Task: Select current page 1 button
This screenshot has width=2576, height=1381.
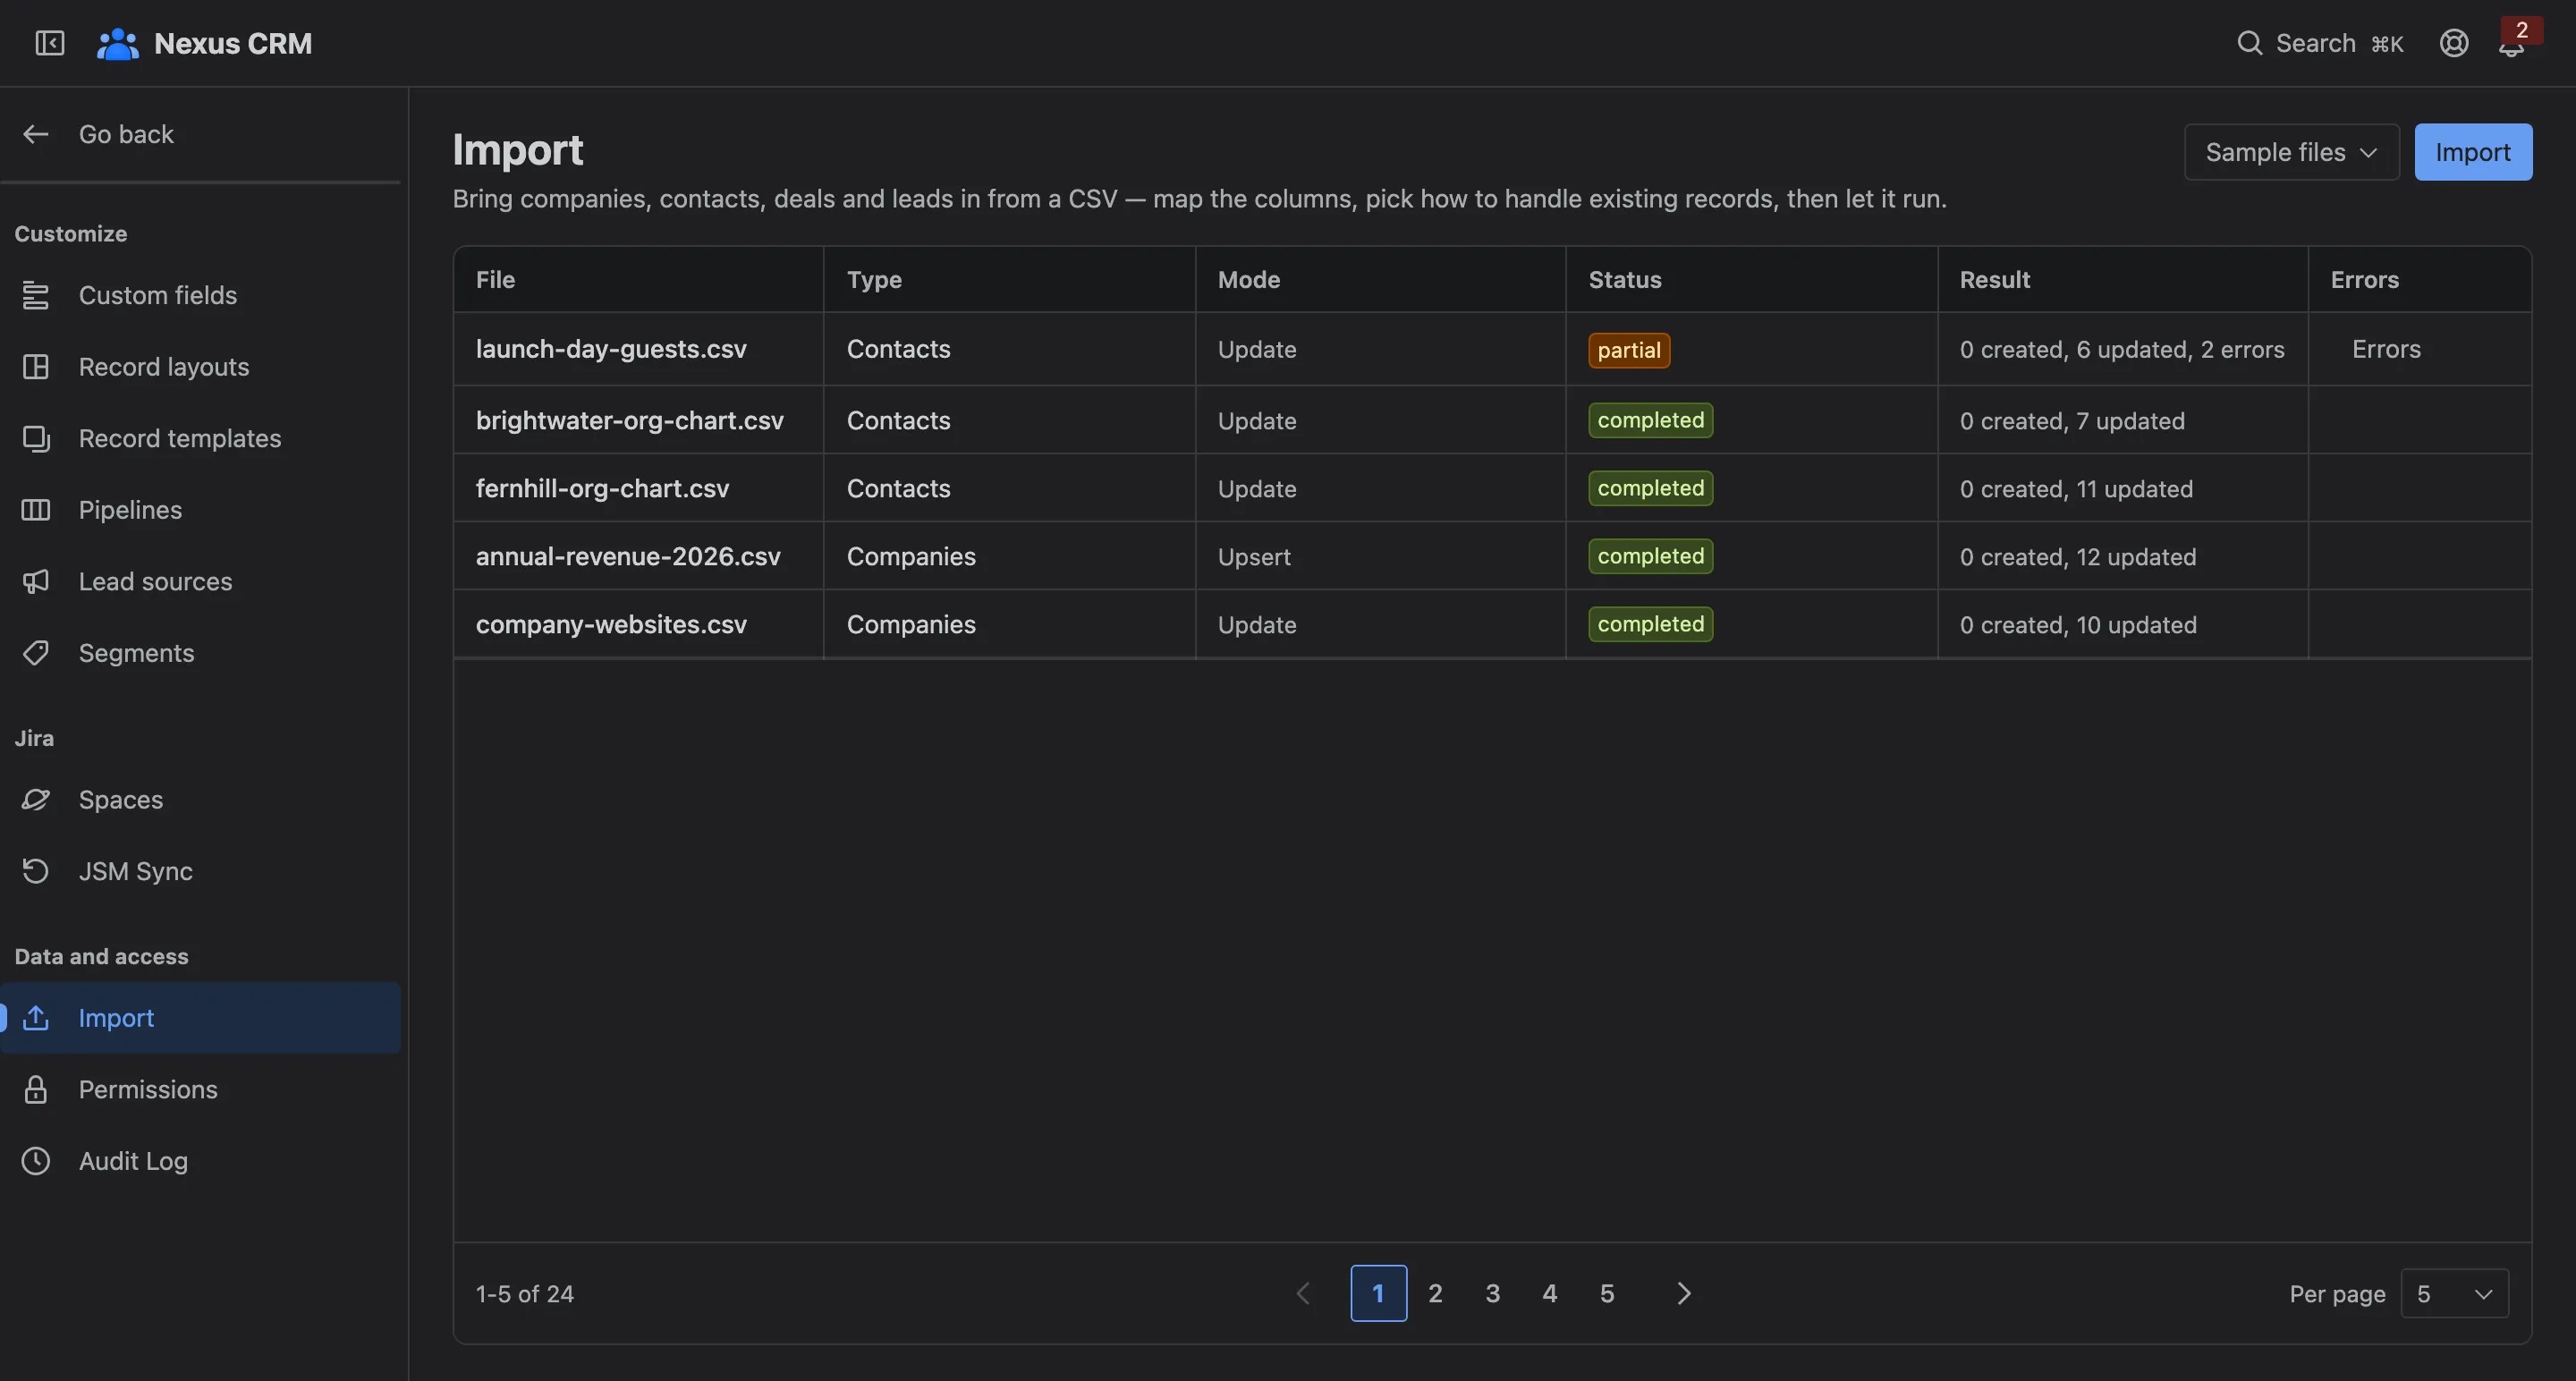Action: pos(1378,1293)
